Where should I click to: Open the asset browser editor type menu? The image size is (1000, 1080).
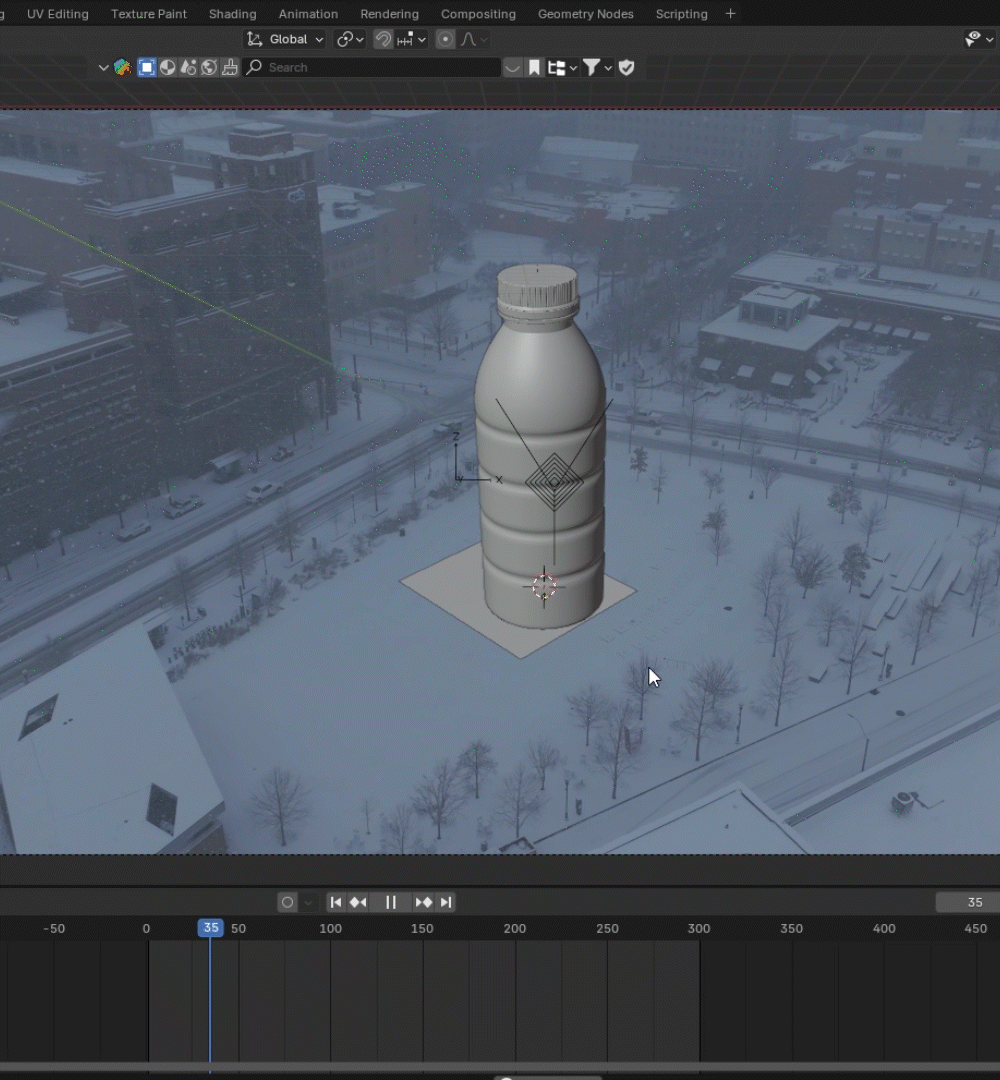(x=123, y=68)
